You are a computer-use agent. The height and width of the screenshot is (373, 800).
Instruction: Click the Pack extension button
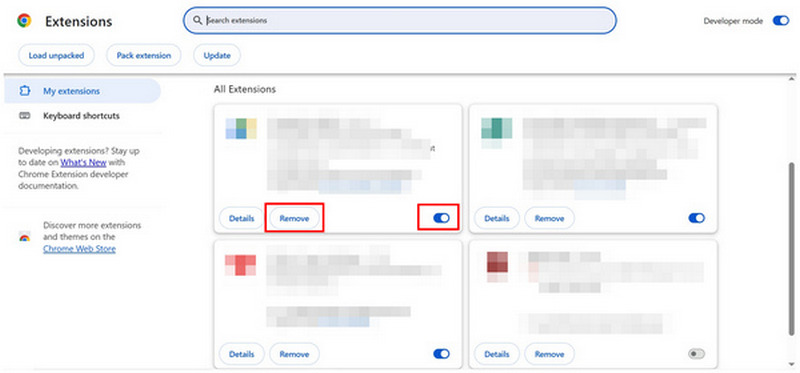pyautogui.click(x=143, y=56)
